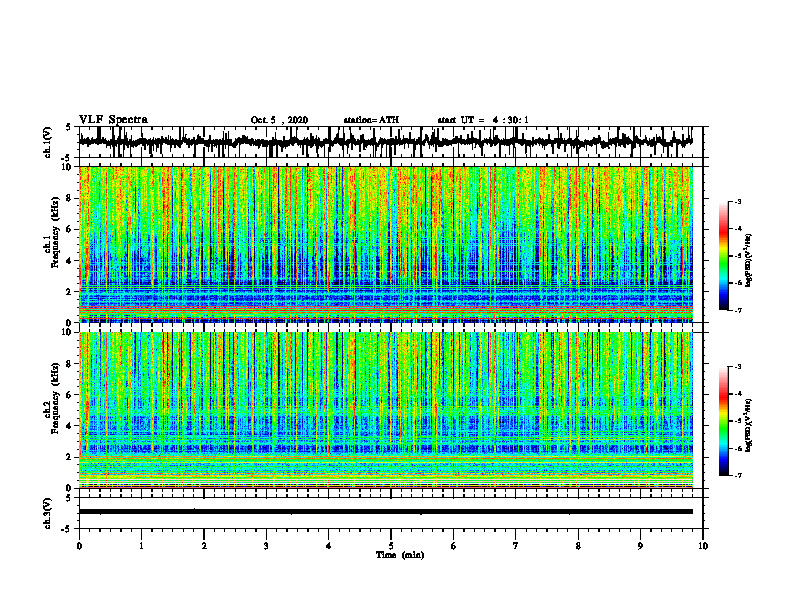Click the "Time (min)" x-axis label
The height and width of the screenshot is (612, 792).
pos(400,555)
